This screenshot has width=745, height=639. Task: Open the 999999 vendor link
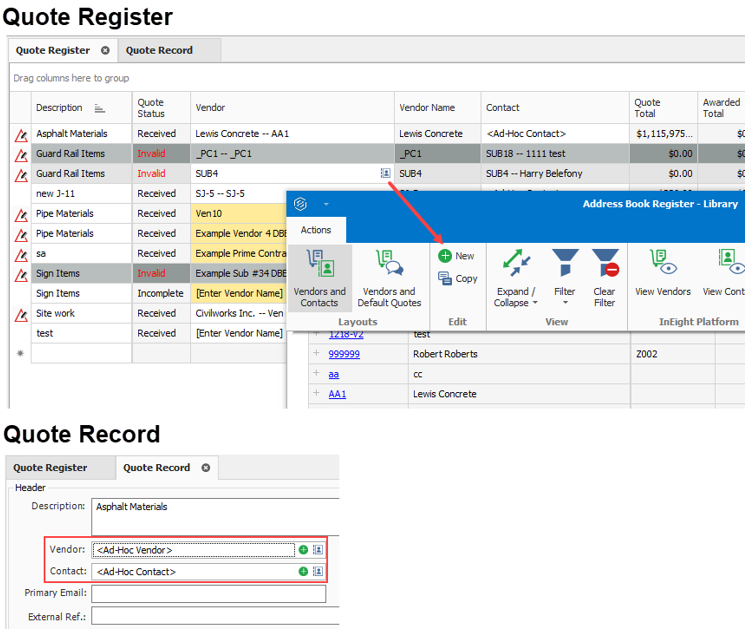pyautogui.click(x=344, y=354)
